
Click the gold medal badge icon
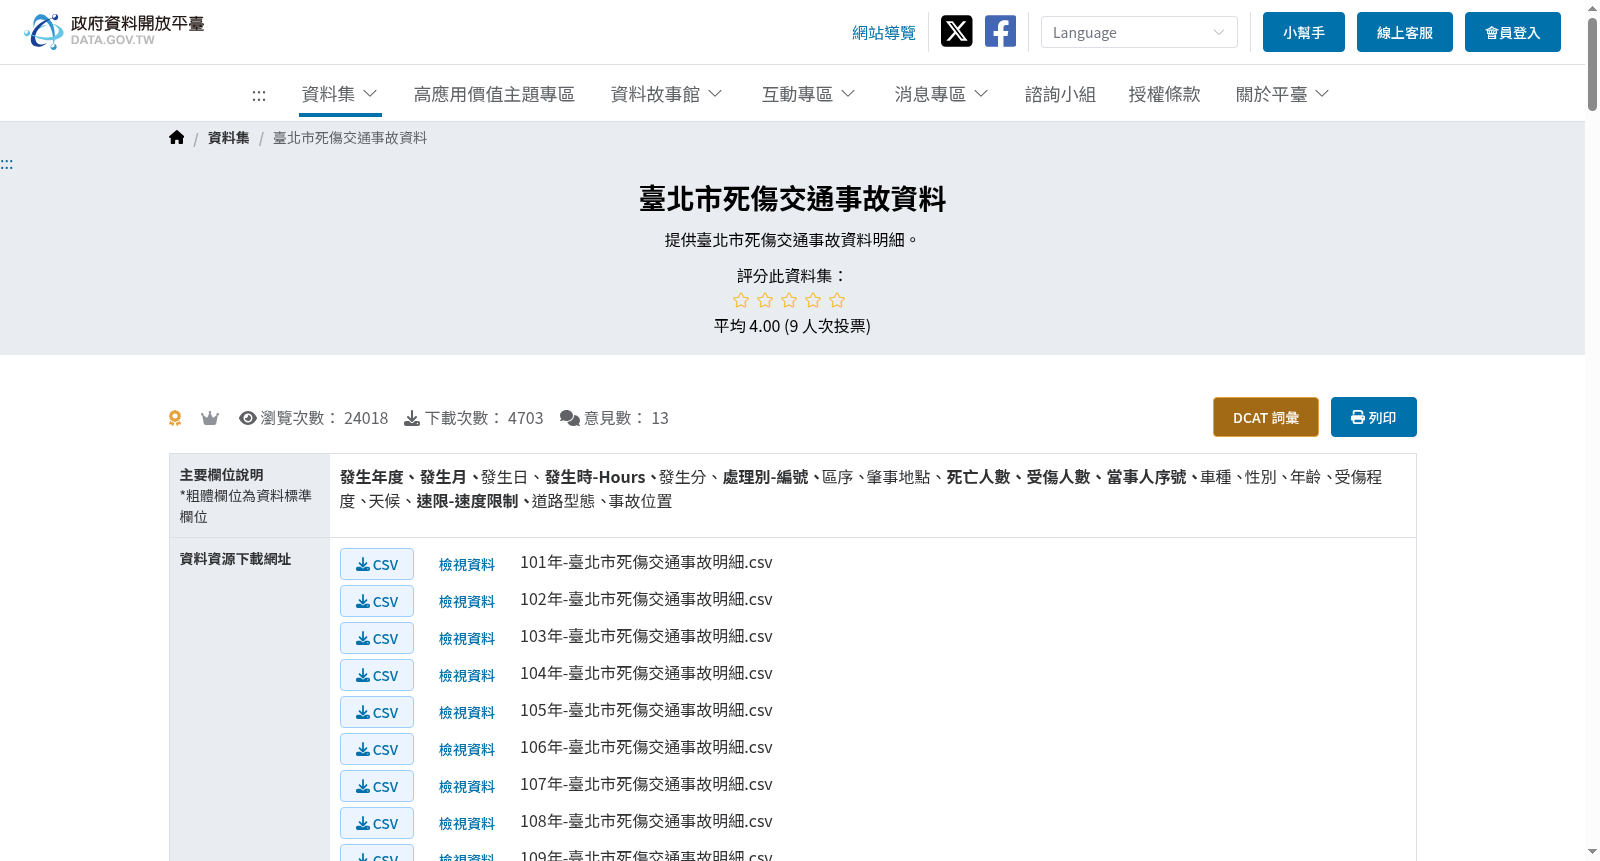coord(175,418)
